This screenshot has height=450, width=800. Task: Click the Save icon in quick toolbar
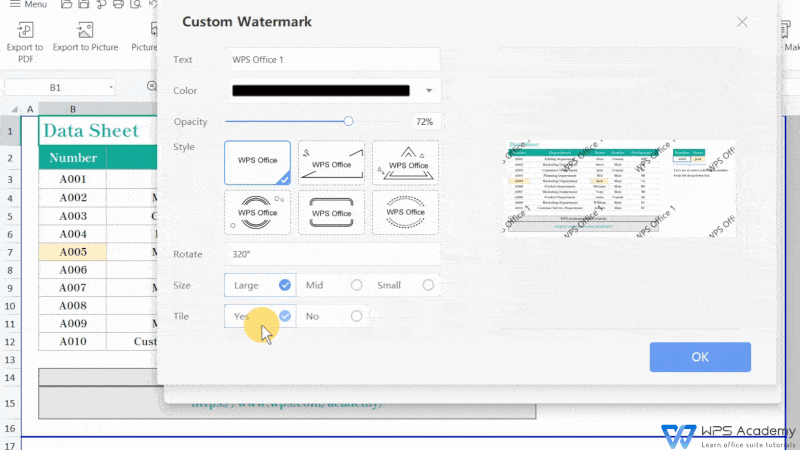[84, 4]
